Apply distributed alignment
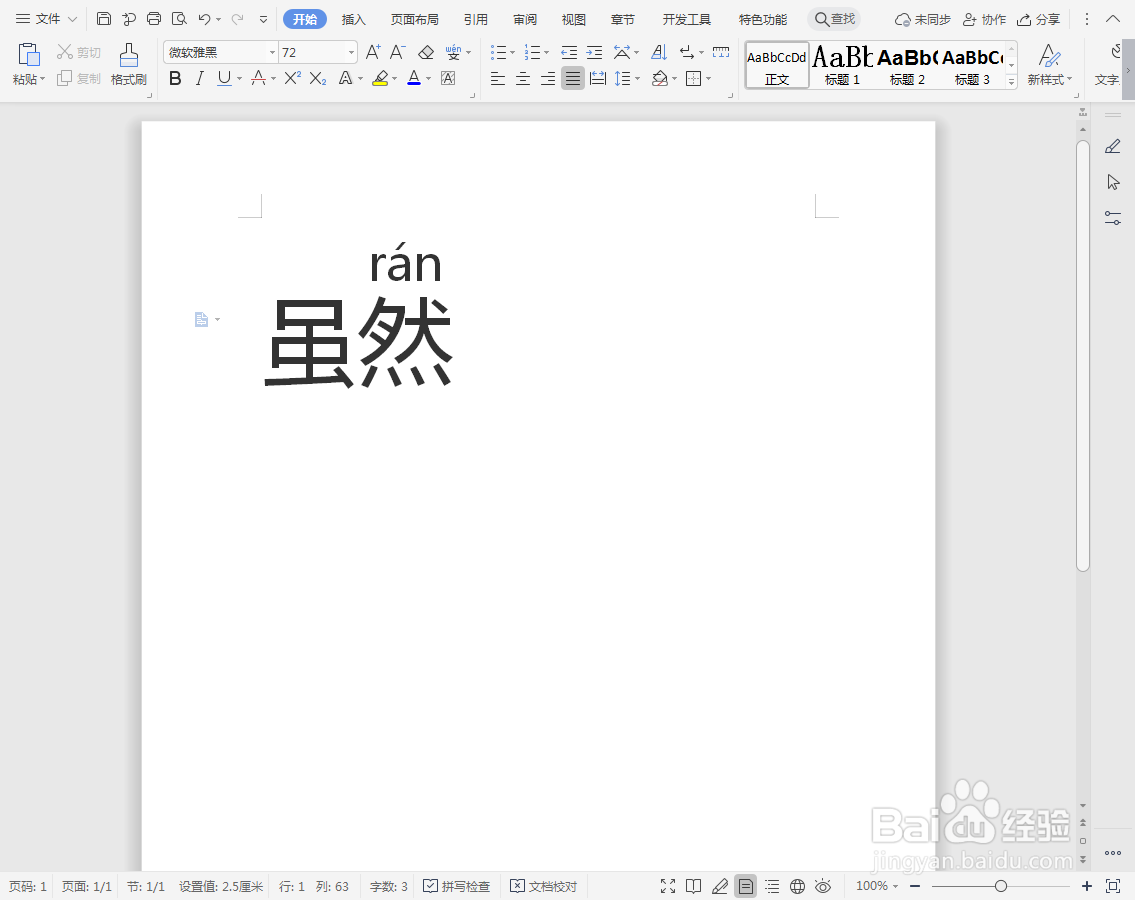This screenshot has height=900, width=1135. click(x=598, y=79)
